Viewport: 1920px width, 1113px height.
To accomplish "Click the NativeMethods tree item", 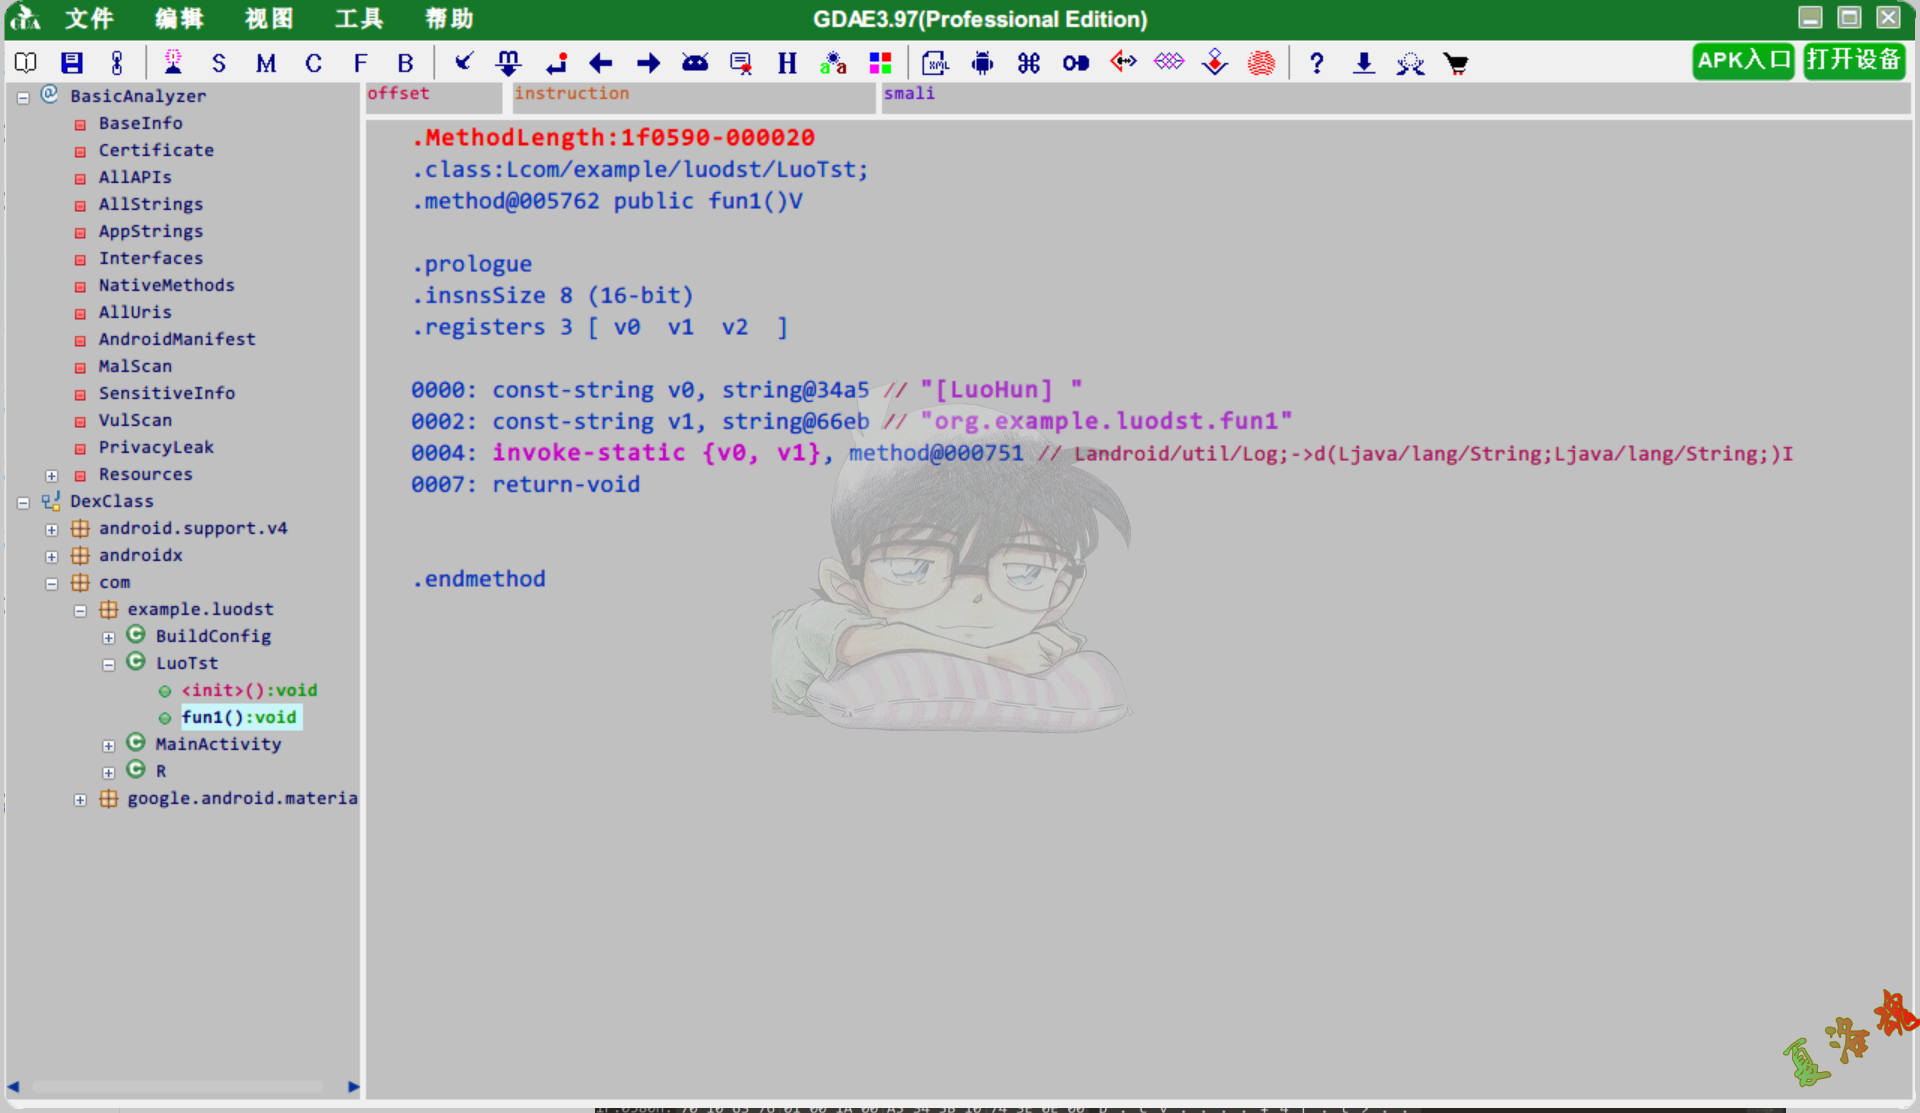I will point(166,284).
